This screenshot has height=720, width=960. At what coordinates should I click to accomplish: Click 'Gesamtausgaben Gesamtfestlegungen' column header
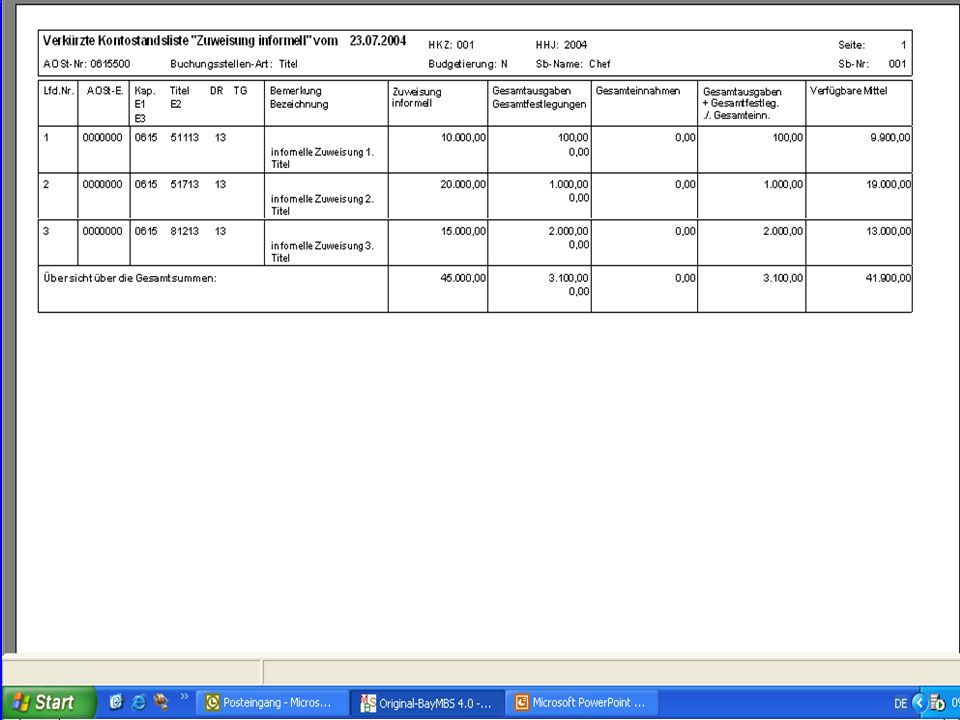[539, 97]
